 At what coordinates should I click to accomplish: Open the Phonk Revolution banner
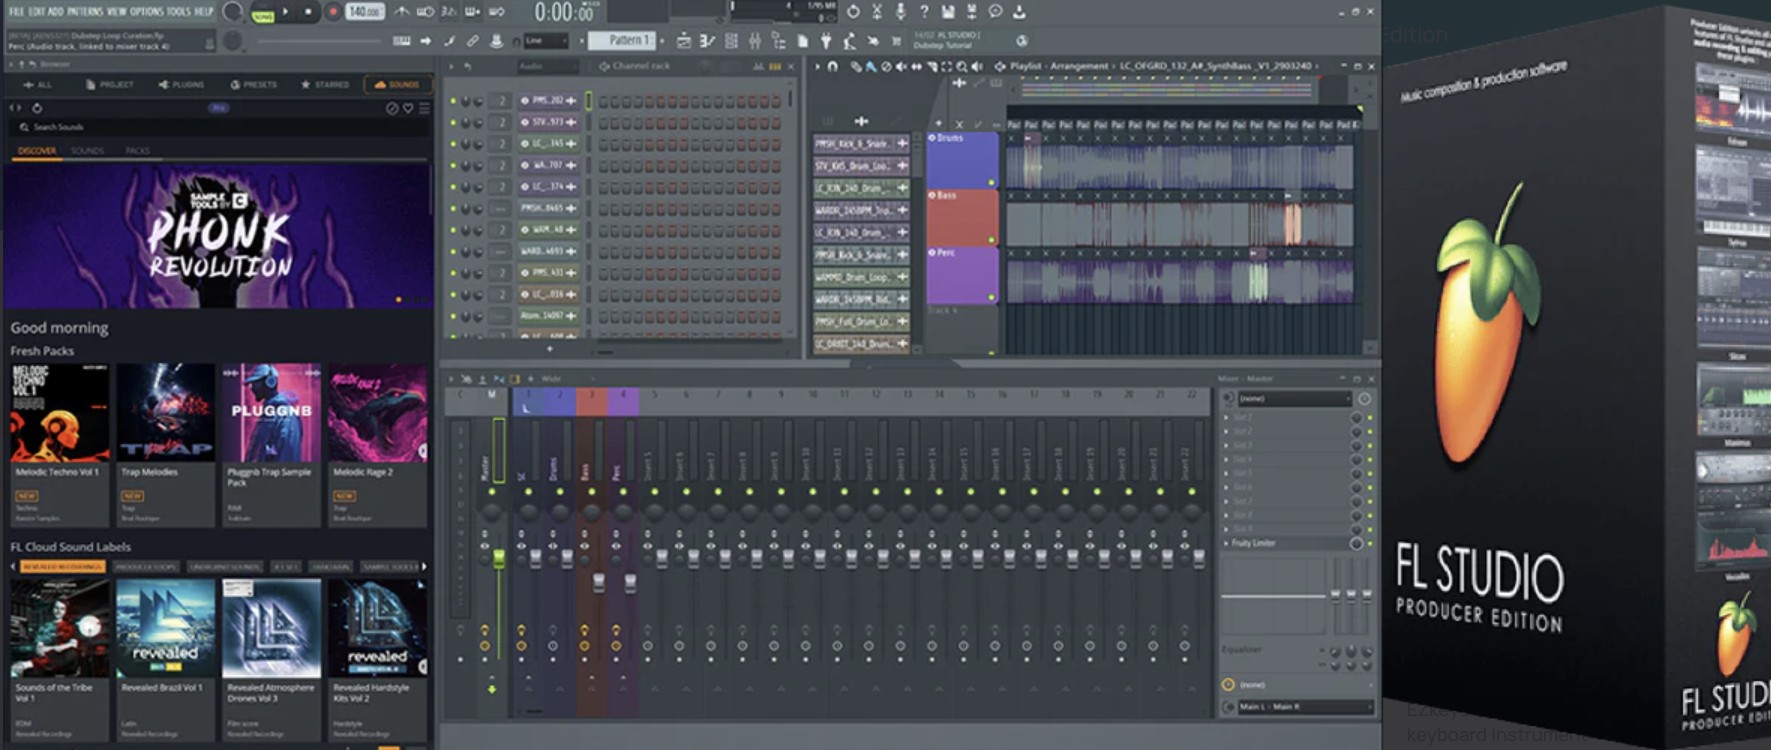[218, 236]
